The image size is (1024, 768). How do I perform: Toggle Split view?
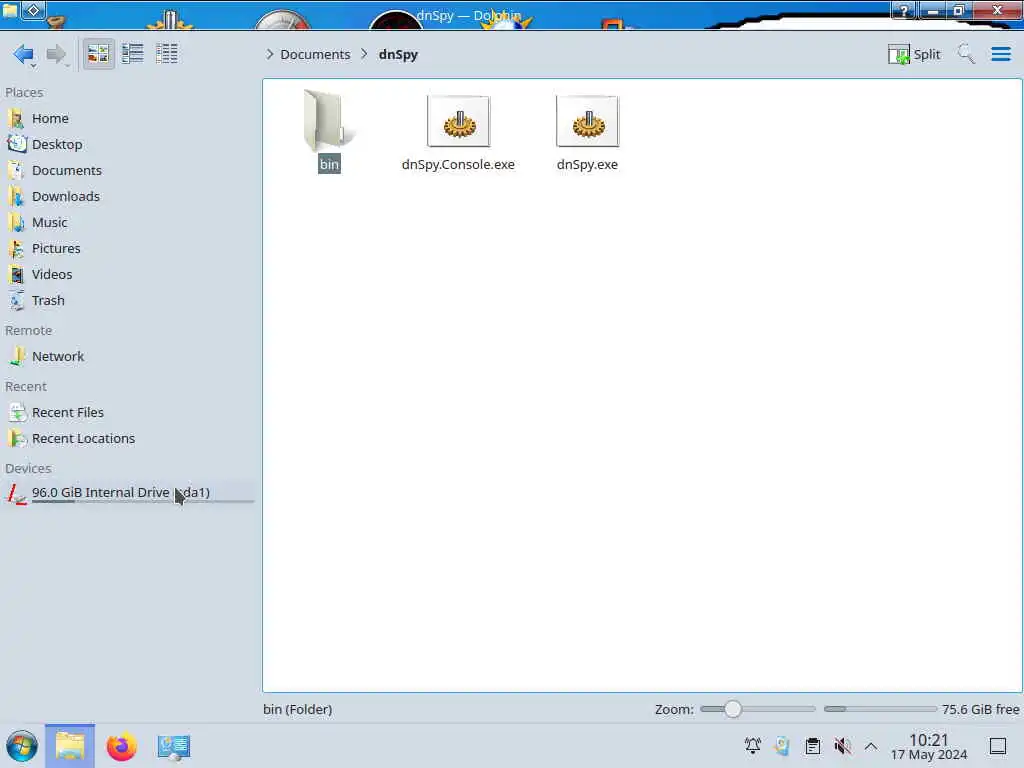914,54
